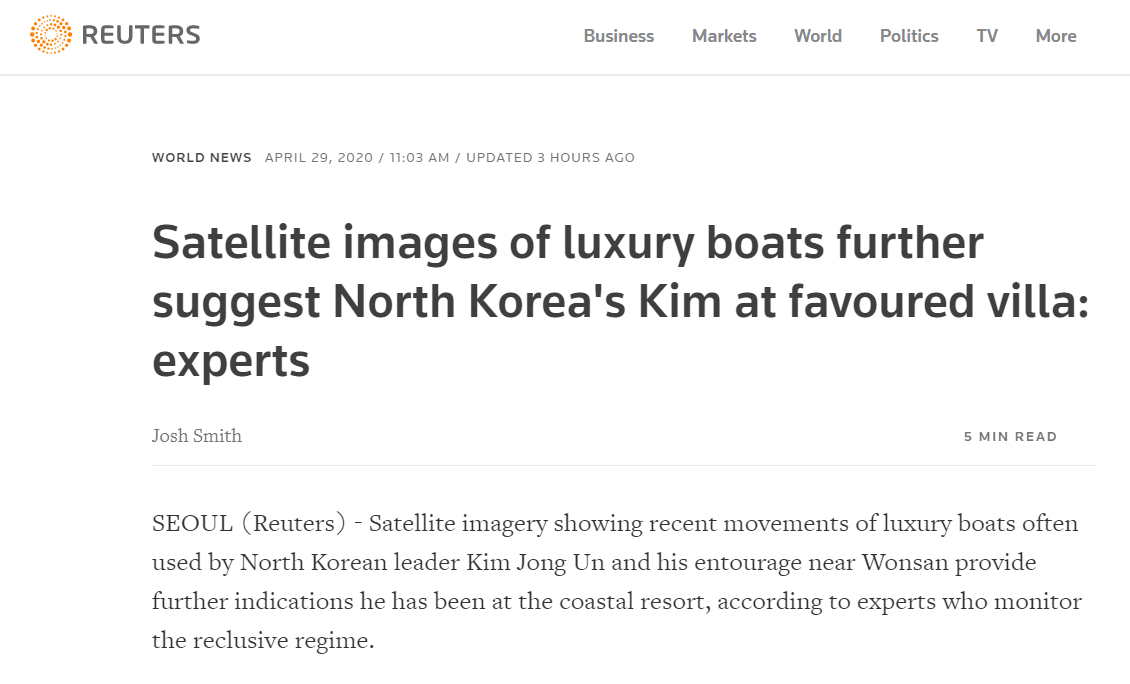Image resolution: width=1130 pixels, height=684 pixels.
Task: Click the word "Wonsan" in the paragraph
Action: pos(900,563)
